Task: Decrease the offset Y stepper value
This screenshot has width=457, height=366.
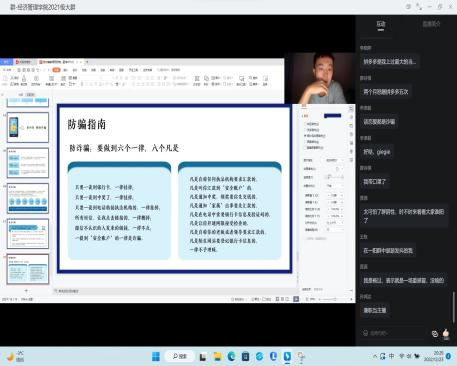Action: (x=328, y=202)
